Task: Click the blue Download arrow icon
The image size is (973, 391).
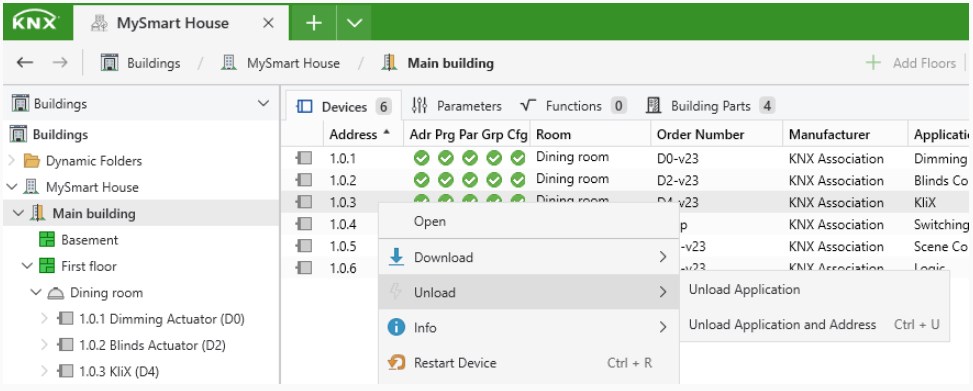Action: 396,257
